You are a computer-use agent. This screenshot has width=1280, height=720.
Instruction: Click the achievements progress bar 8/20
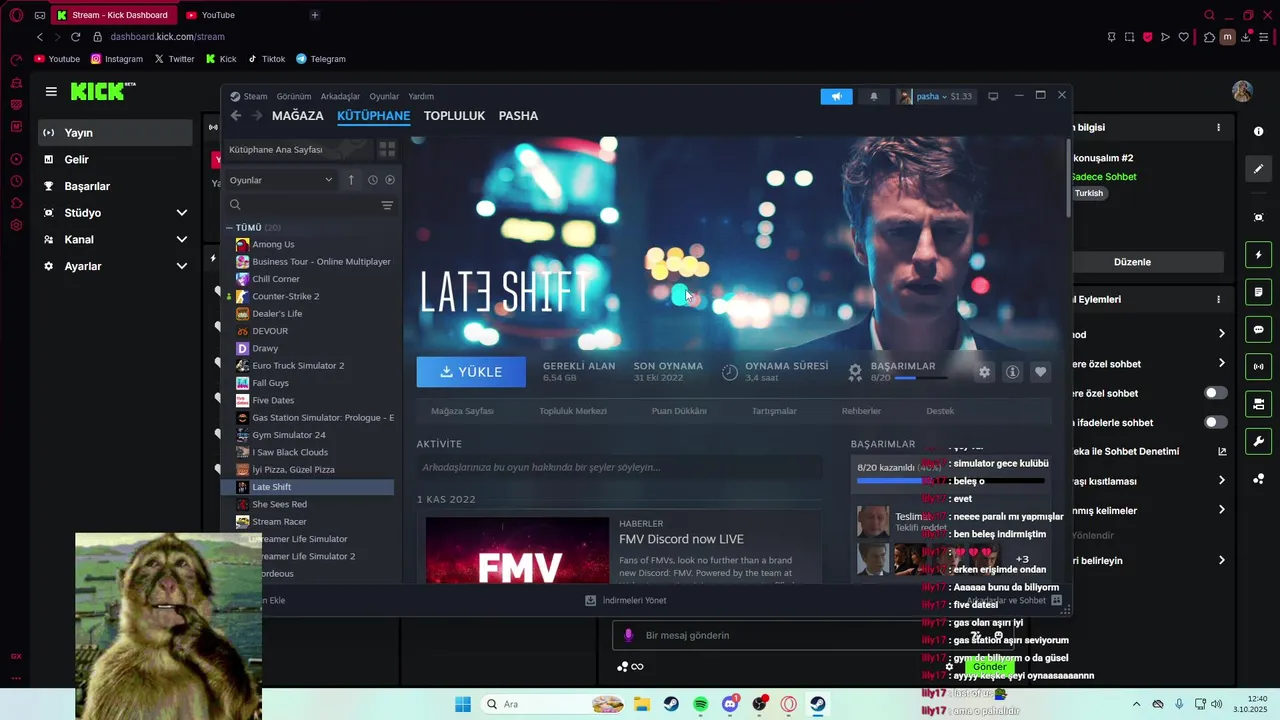point(921,378)
